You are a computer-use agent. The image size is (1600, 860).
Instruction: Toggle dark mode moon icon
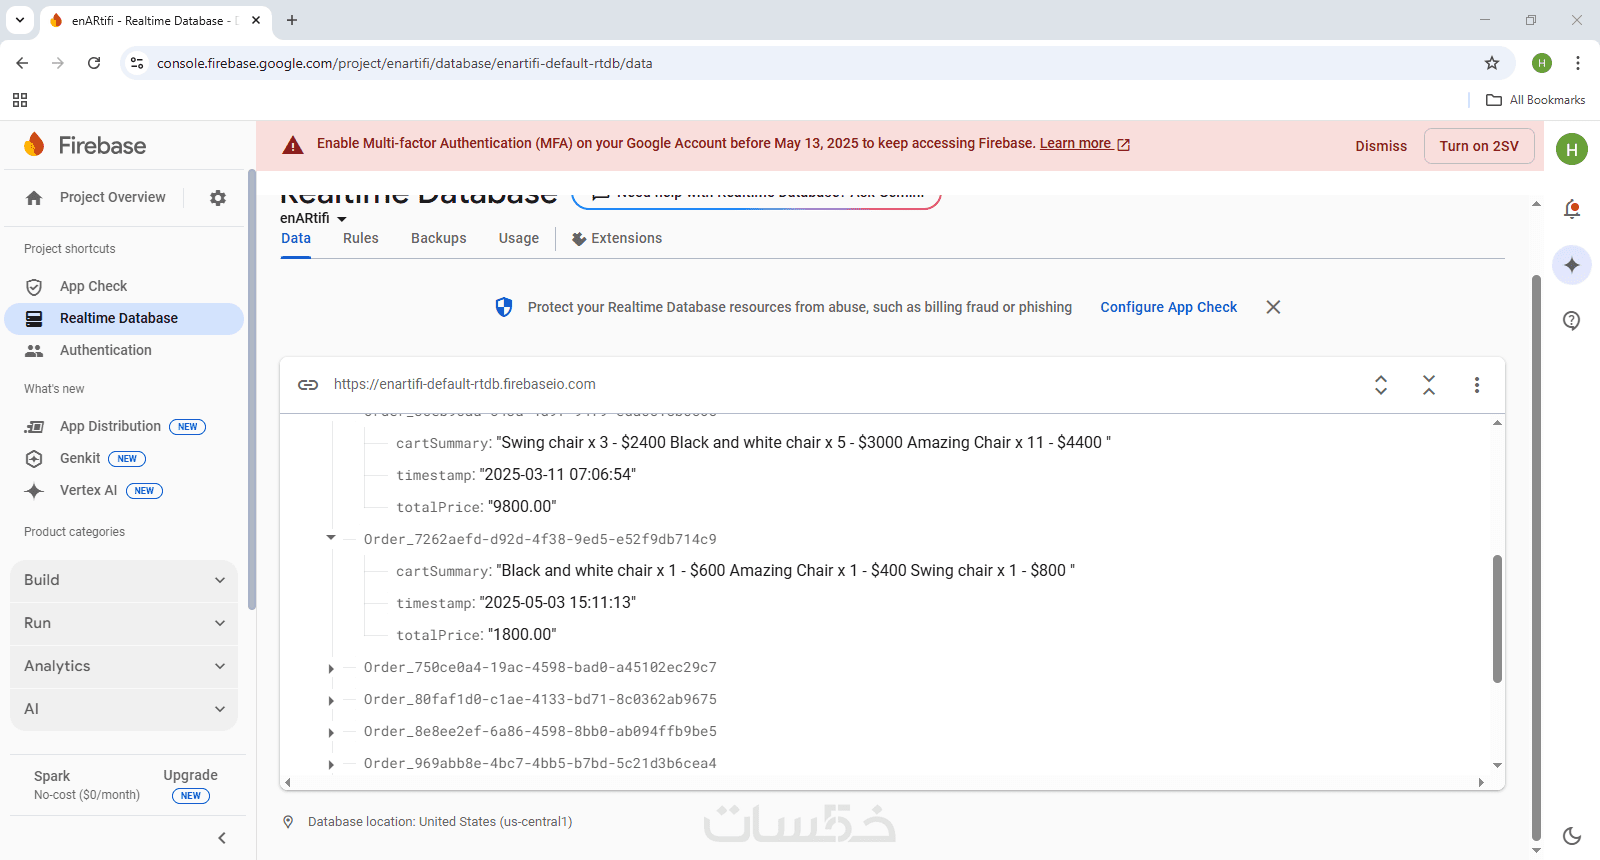click(x=1572, y=836)
